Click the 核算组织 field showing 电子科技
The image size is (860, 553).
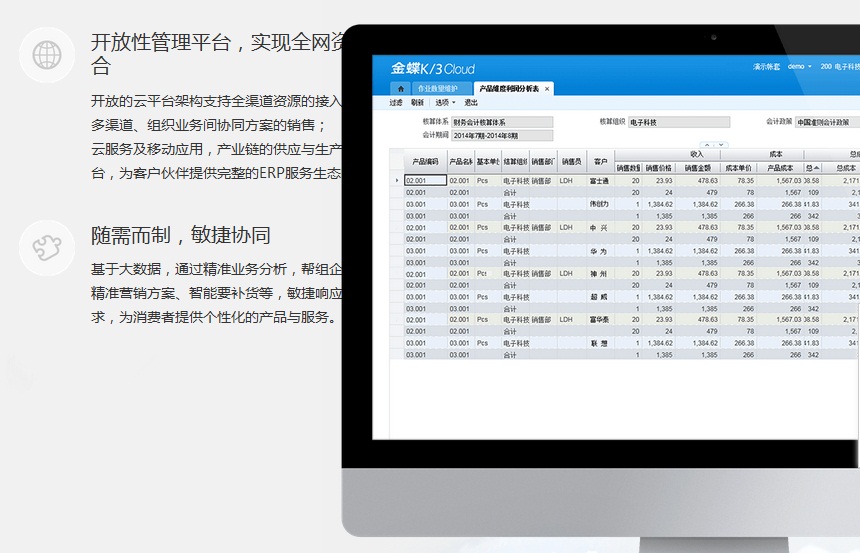pyautogui.click(x=679, y=122)
